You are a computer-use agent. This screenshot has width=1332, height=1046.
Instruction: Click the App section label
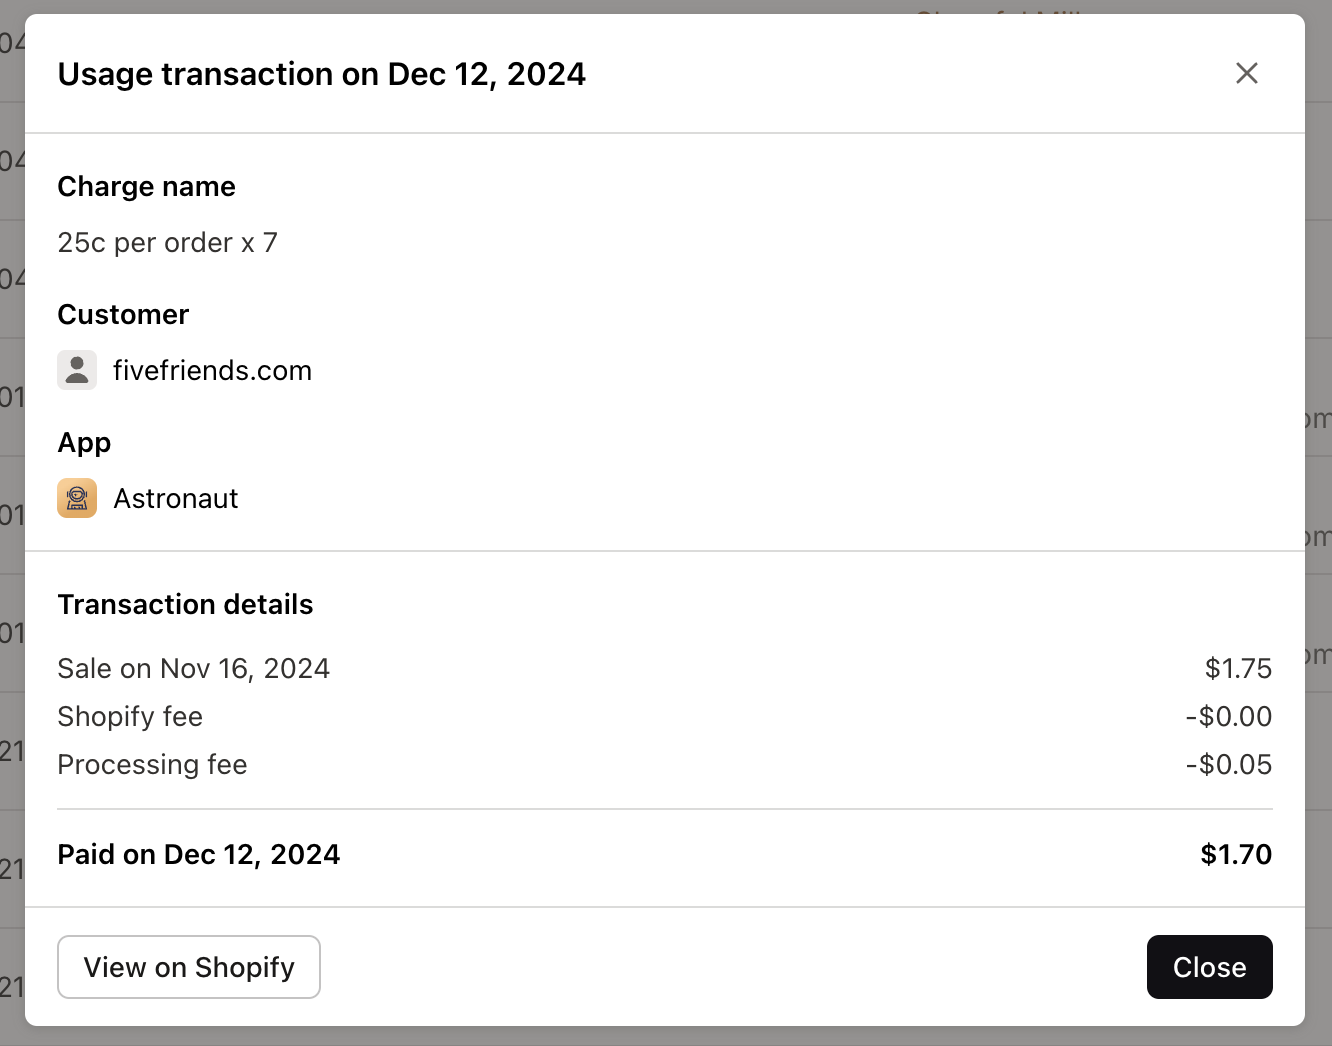coord(84,442)
